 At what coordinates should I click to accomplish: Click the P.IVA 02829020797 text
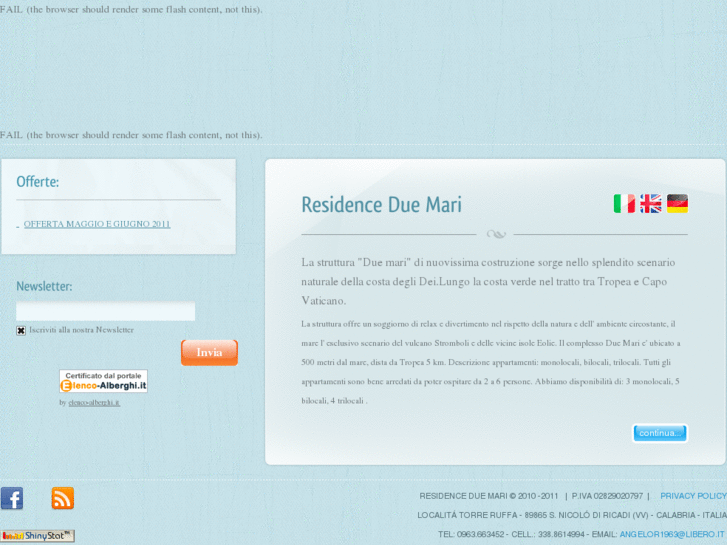(x=607, y=496)
